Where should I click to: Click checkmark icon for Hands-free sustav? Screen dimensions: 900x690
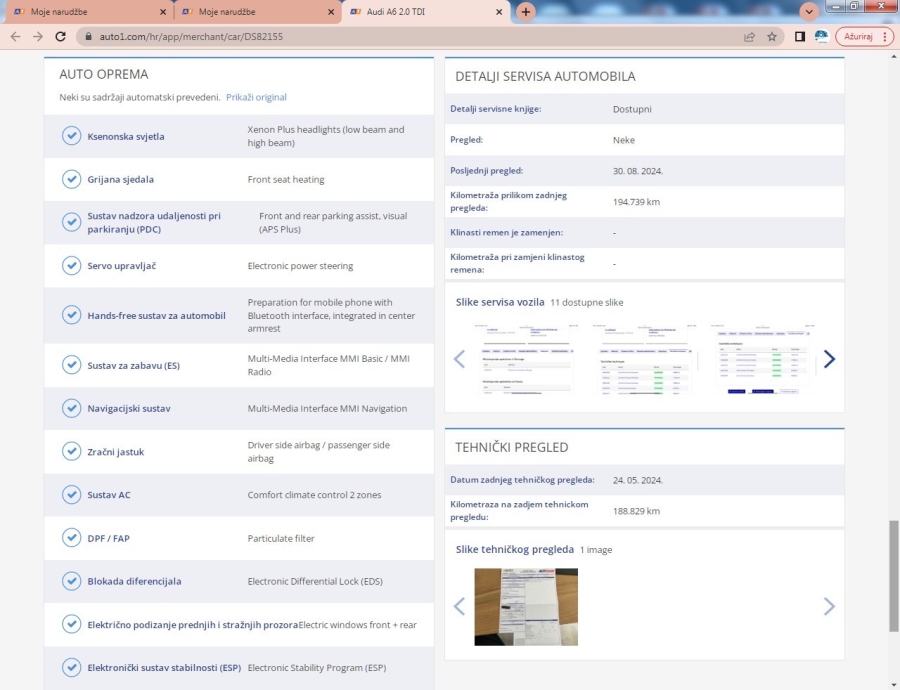click(71, 315)
